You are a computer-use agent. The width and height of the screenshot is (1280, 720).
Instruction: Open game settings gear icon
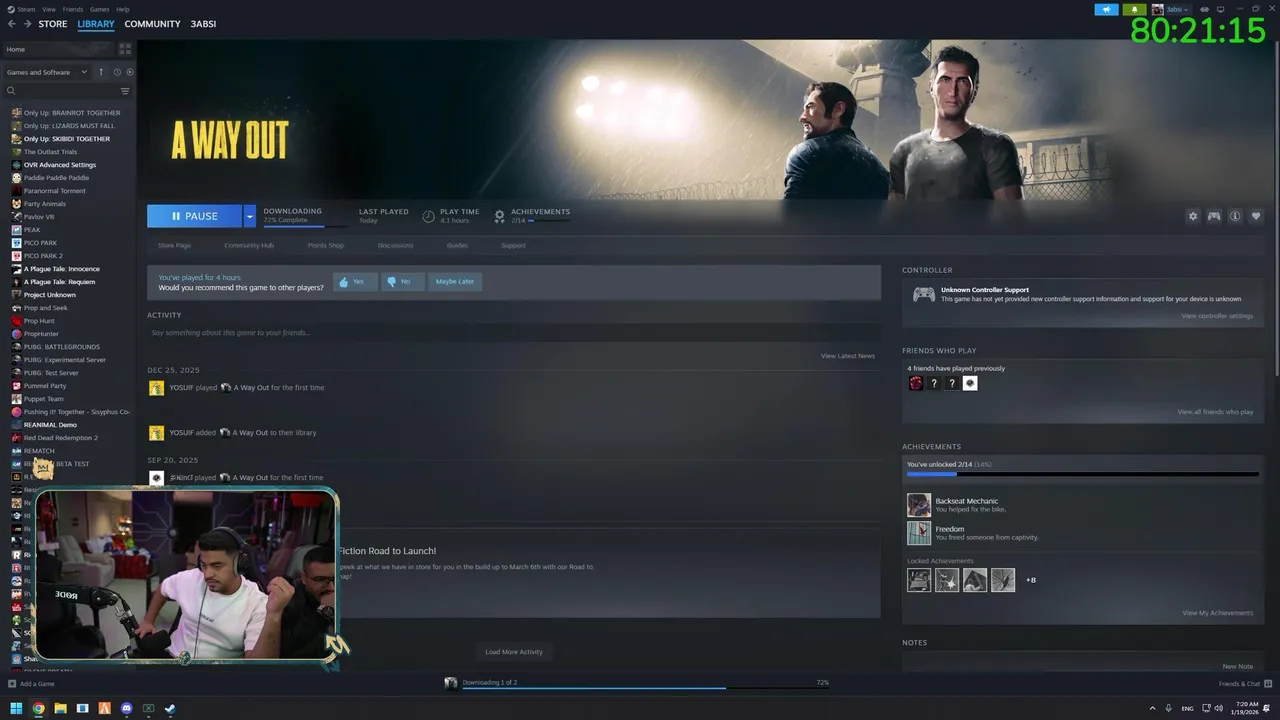(1193, 216)
